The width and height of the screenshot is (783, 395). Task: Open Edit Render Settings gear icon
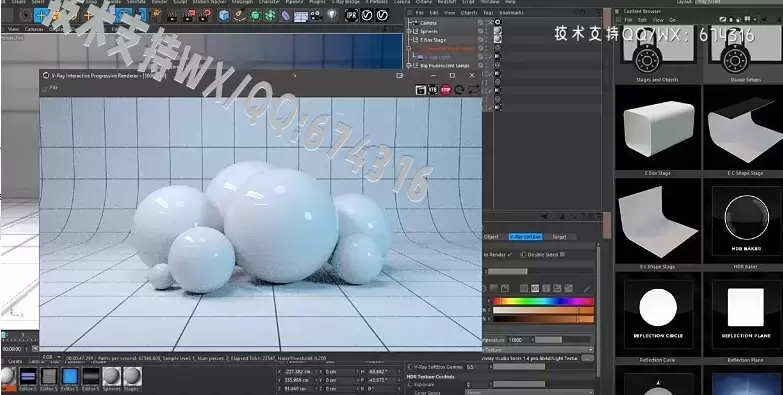pos(205,15)
